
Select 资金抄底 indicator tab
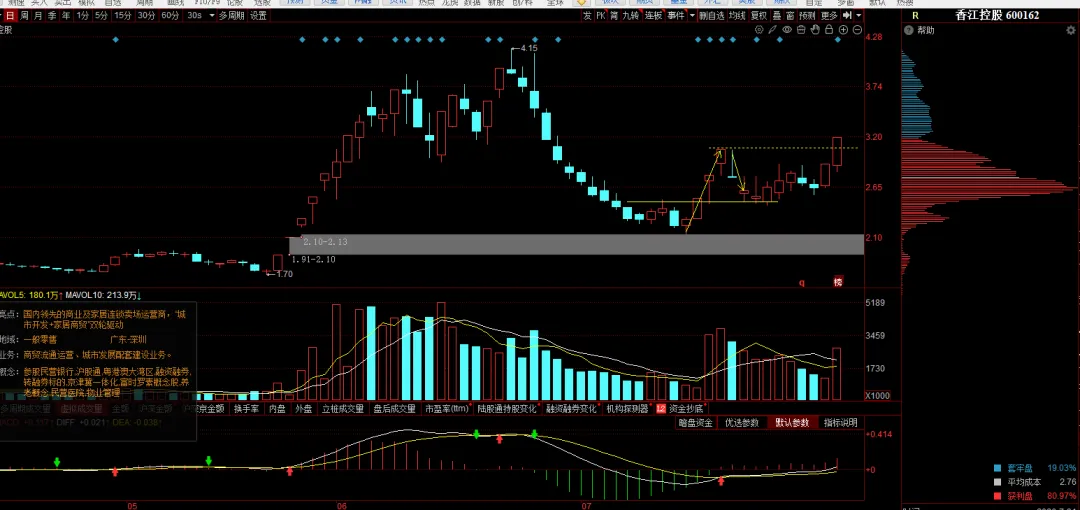point(687,409)
